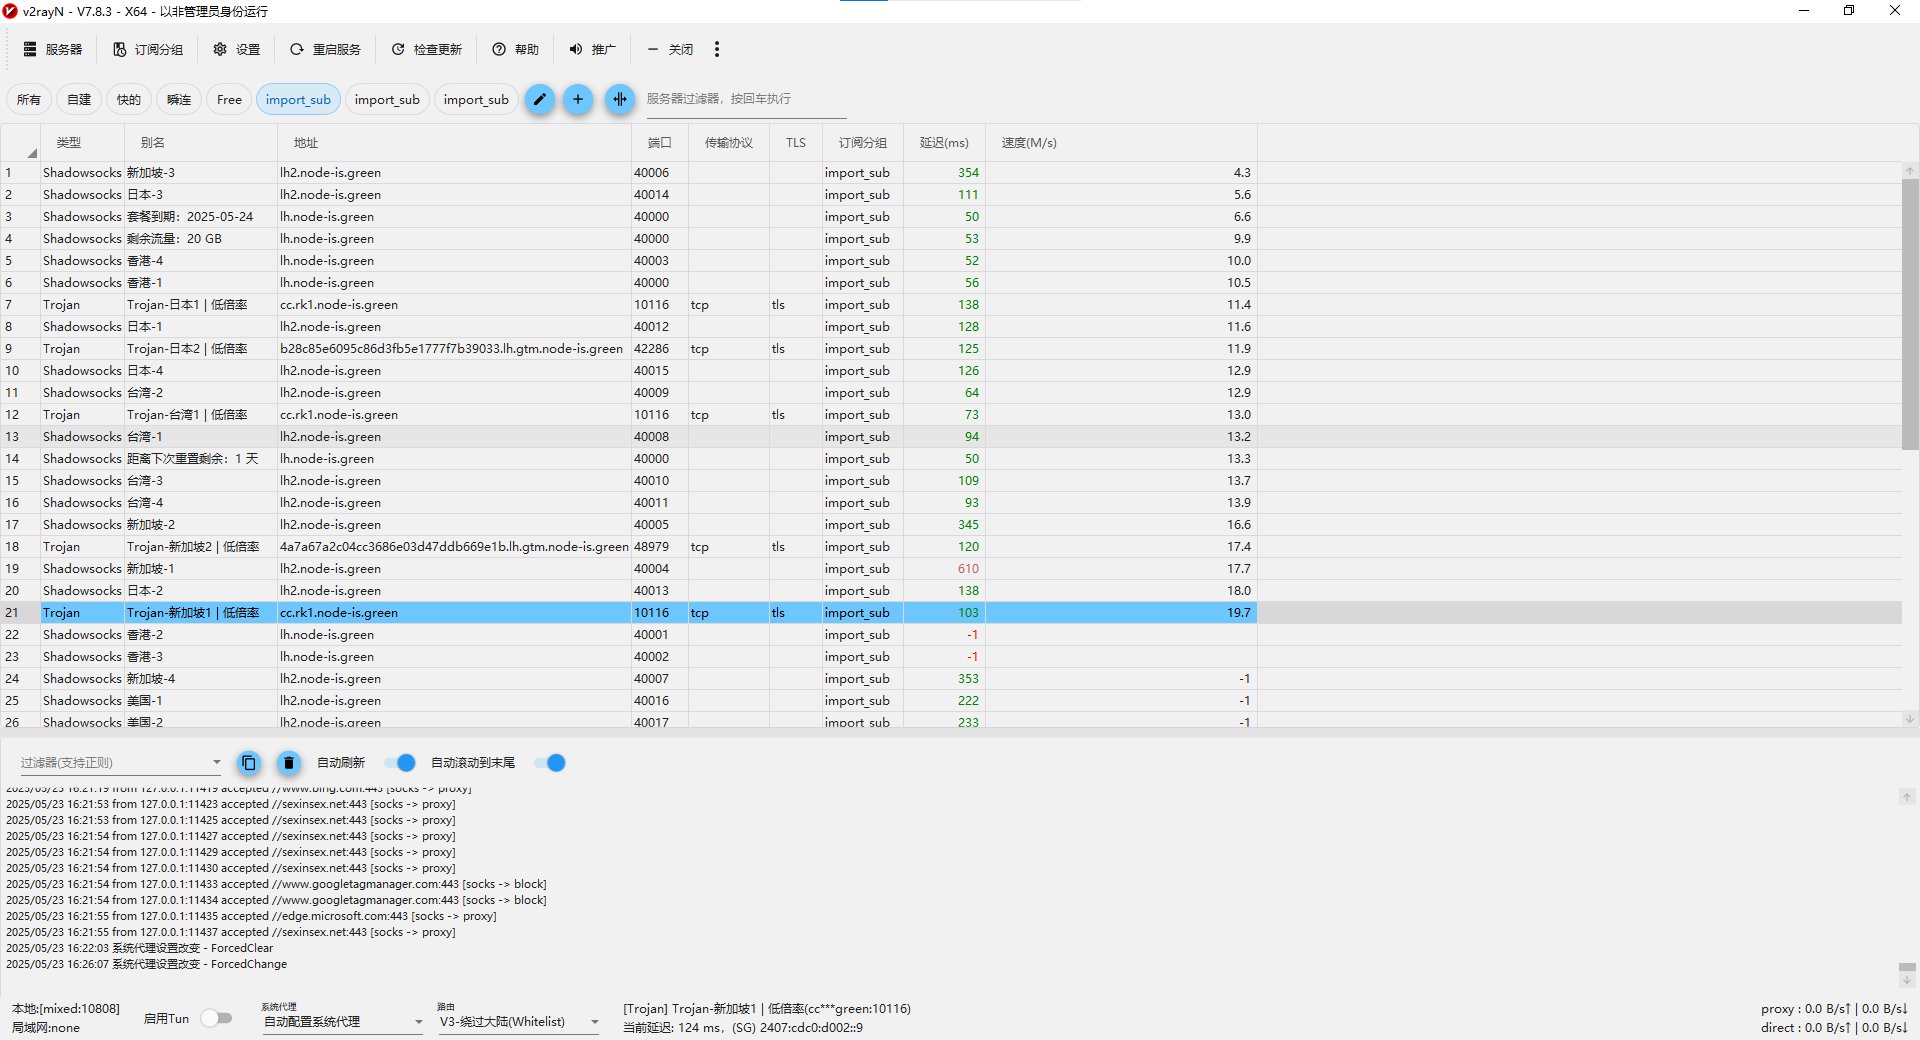Open the 设置 settings menu
The width and height of the screenshot is (1920, 1040).
tap(237, 49)
